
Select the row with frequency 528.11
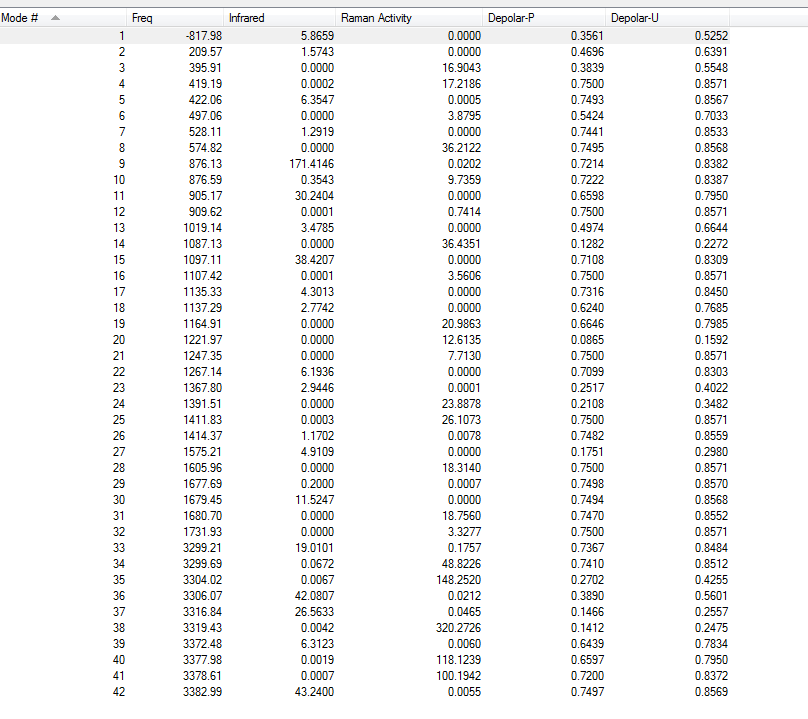tap(364, 131)
